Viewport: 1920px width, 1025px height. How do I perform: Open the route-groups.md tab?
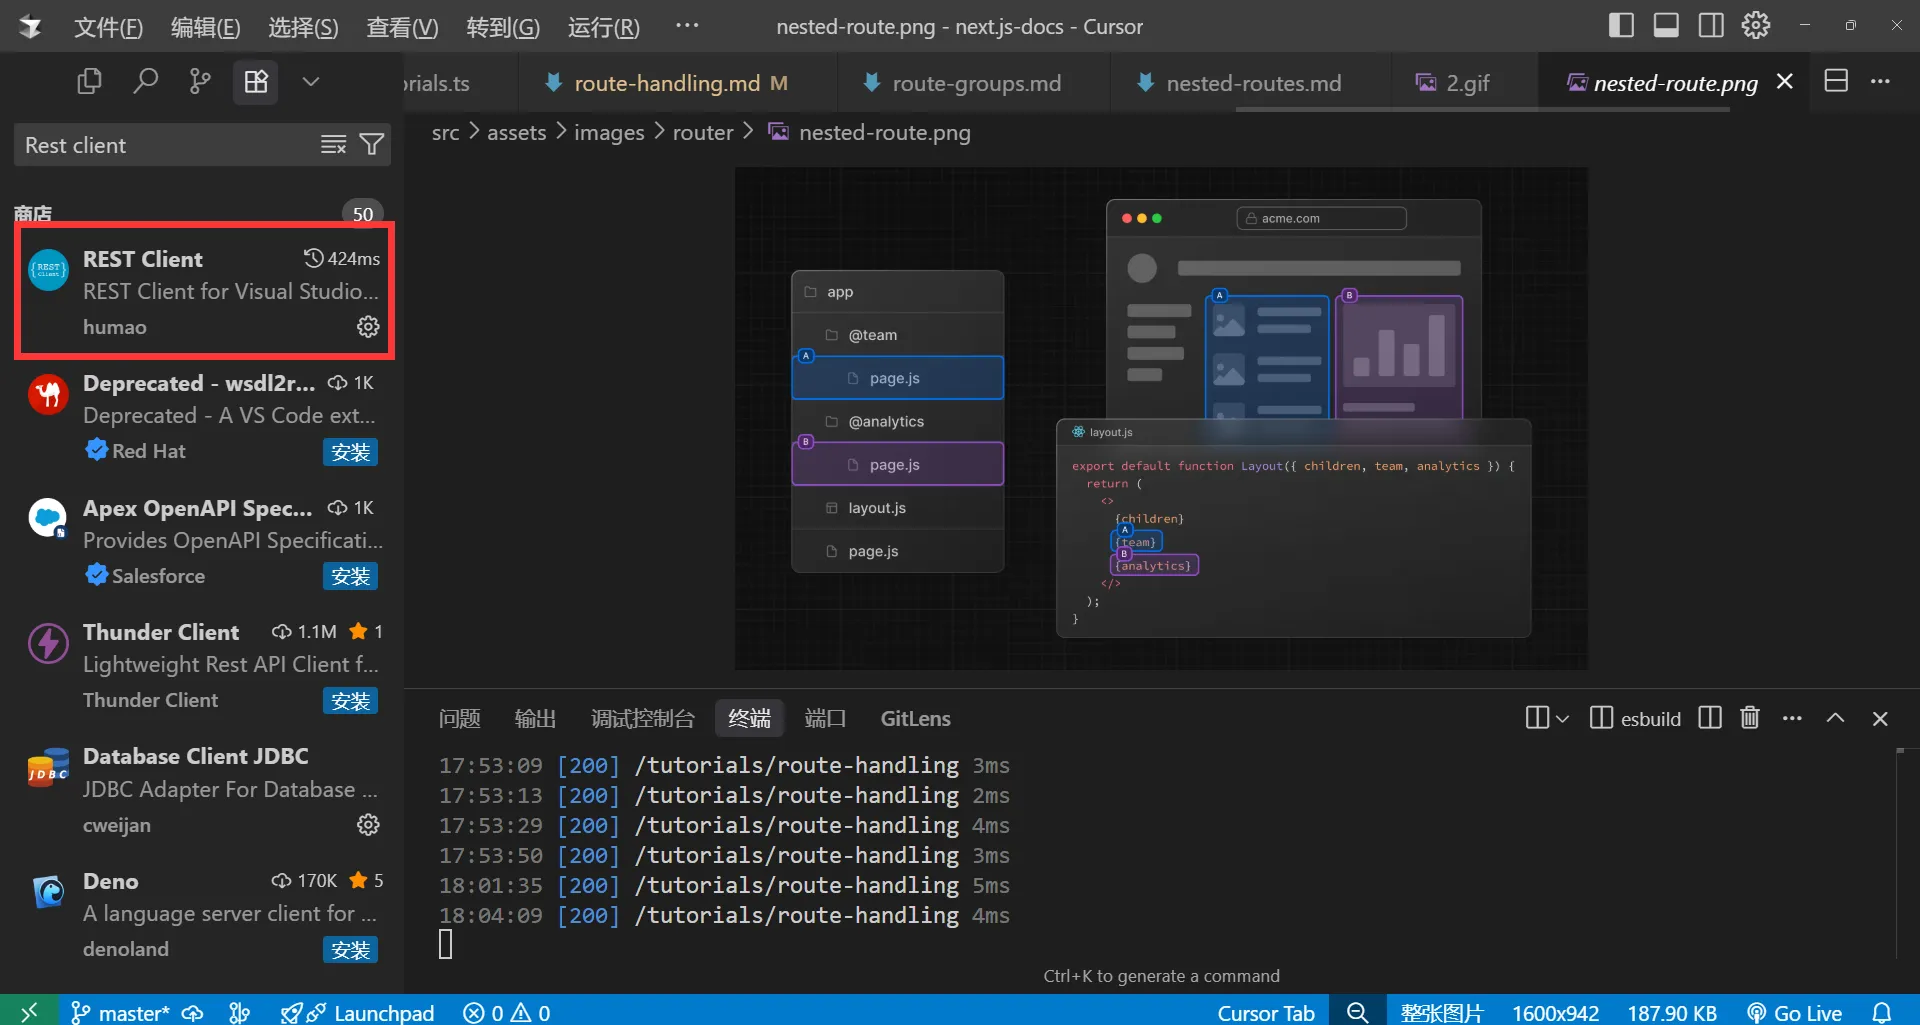tap(977, 83)
